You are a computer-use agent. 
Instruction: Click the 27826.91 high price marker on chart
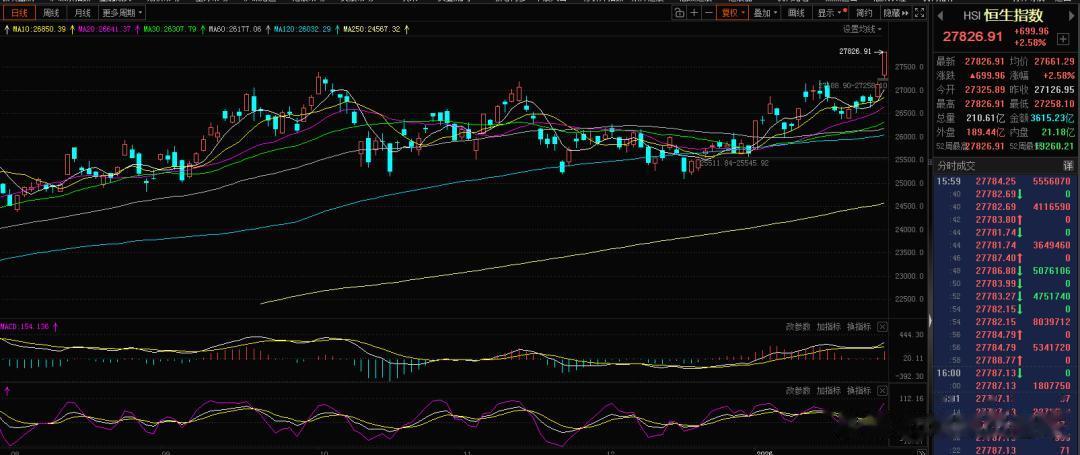click(x=855, y=51)
